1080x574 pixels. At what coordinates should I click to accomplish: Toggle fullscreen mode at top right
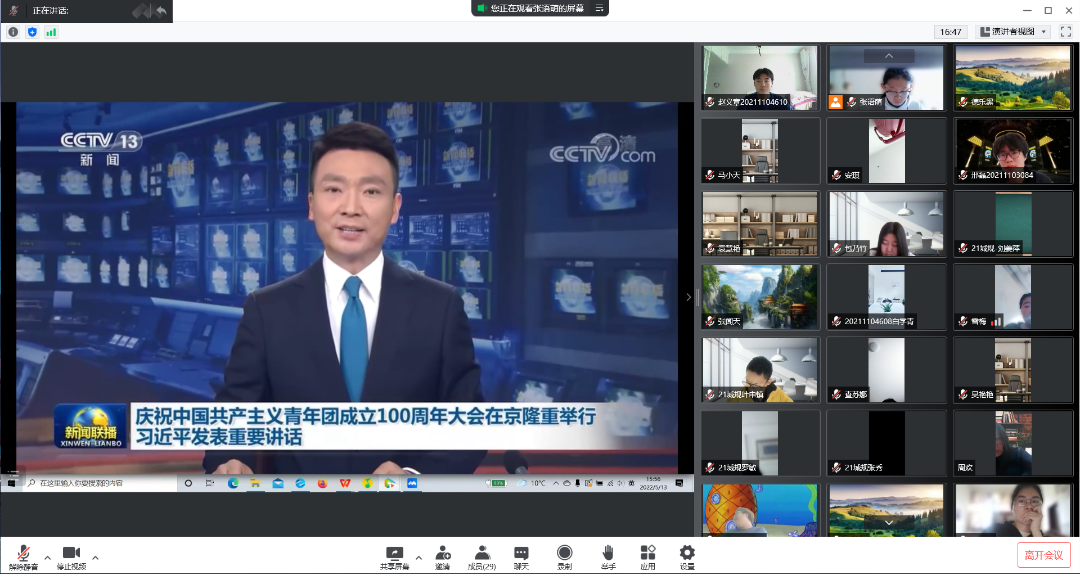[1066, 32]
